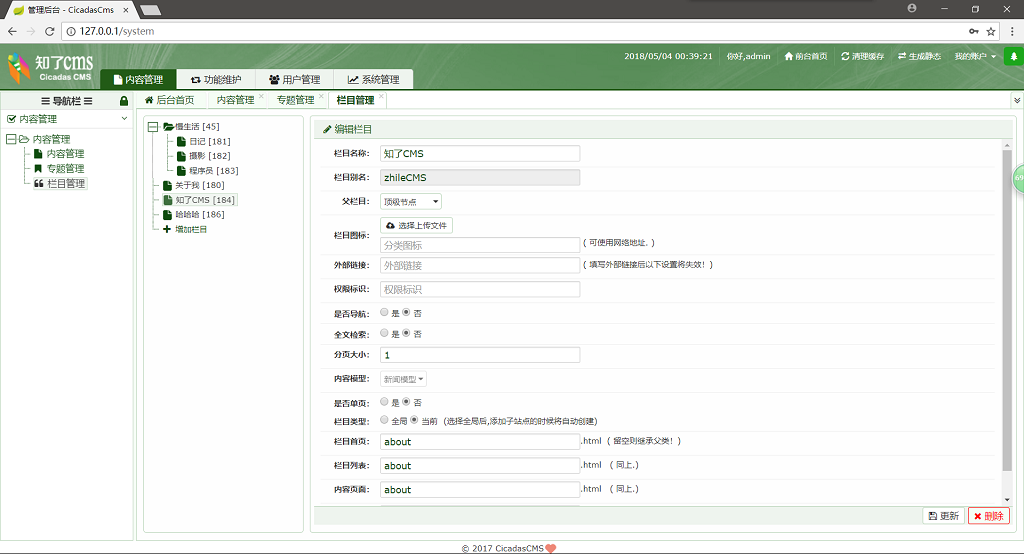The height and width of the screenshot is (554, 1024).
Task: Click the 栏目名称 input field
Action: pos(480,154)
